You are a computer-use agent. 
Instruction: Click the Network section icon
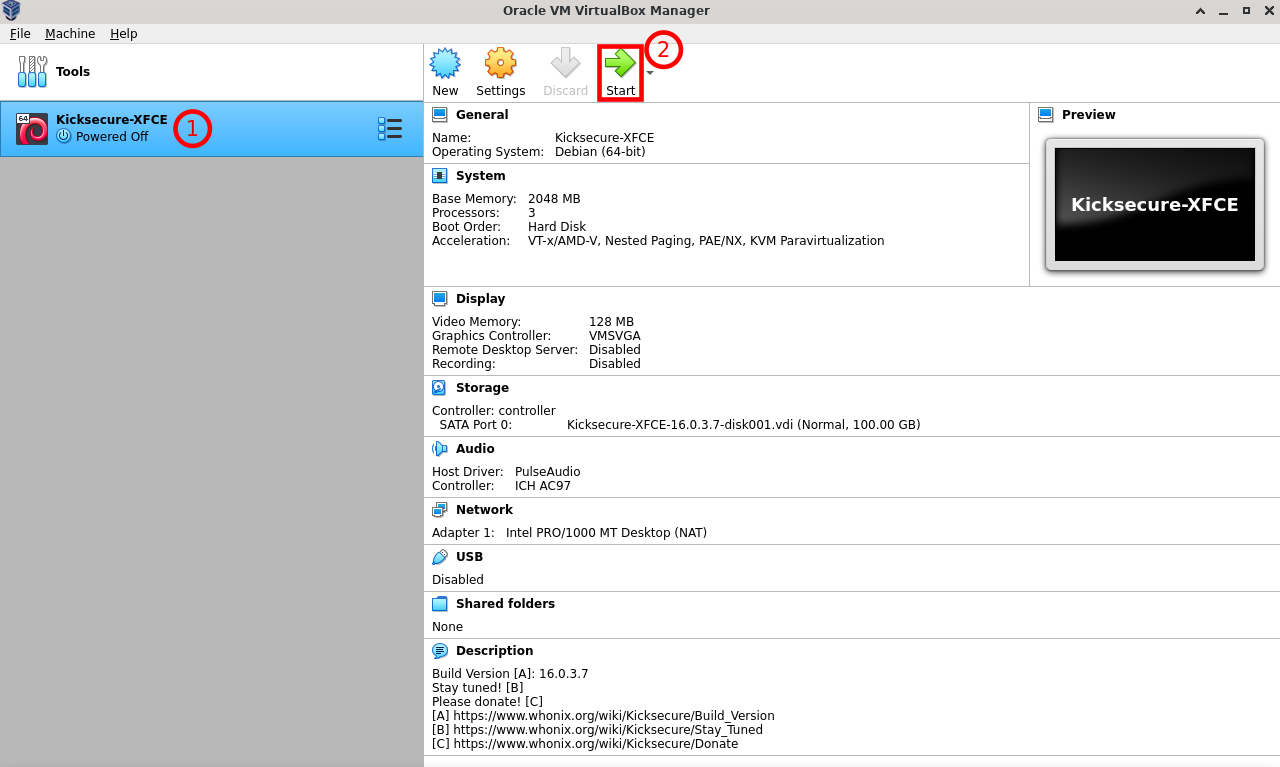pos(440,510)
